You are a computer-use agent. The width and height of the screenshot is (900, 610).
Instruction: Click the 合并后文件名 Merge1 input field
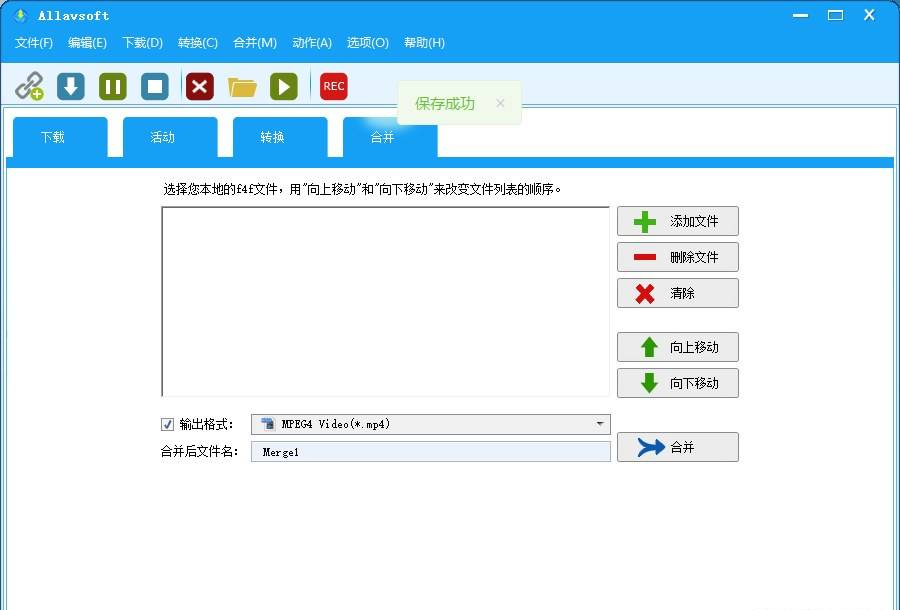[431, 452]
